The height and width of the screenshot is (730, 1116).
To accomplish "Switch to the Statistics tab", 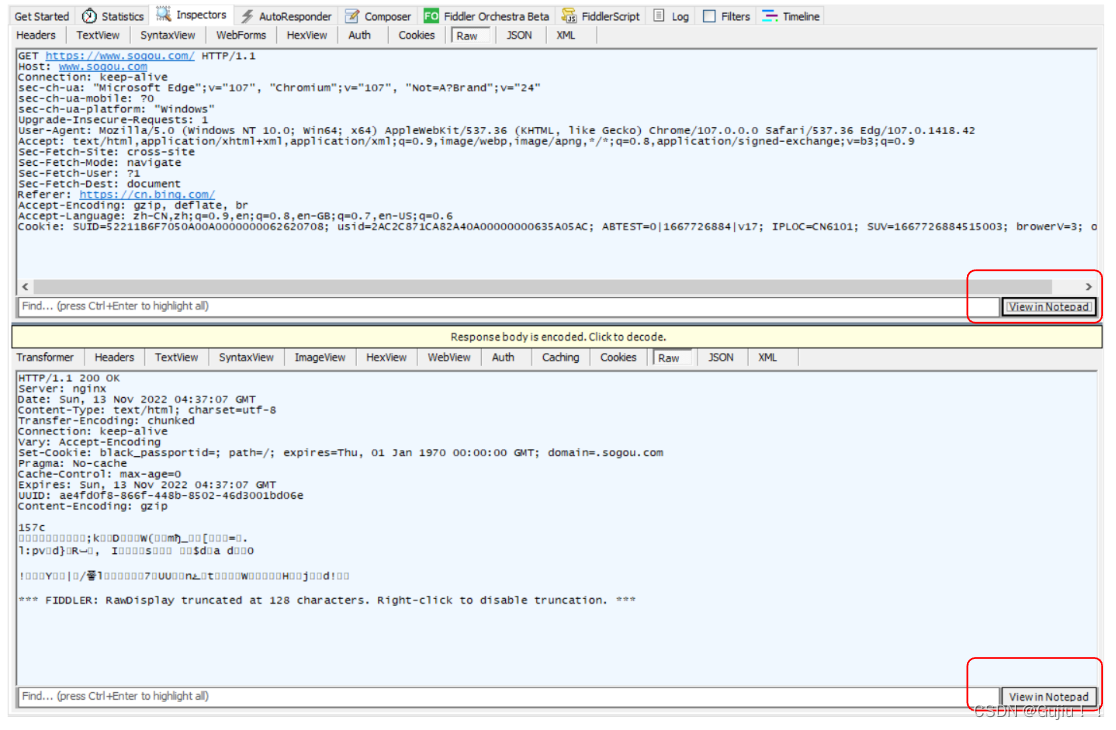I will click(112, 16).
